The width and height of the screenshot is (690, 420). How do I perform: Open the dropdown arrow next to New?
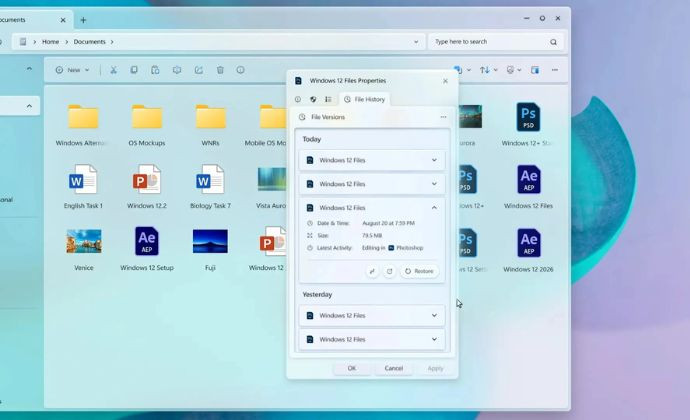pos(87,70)
